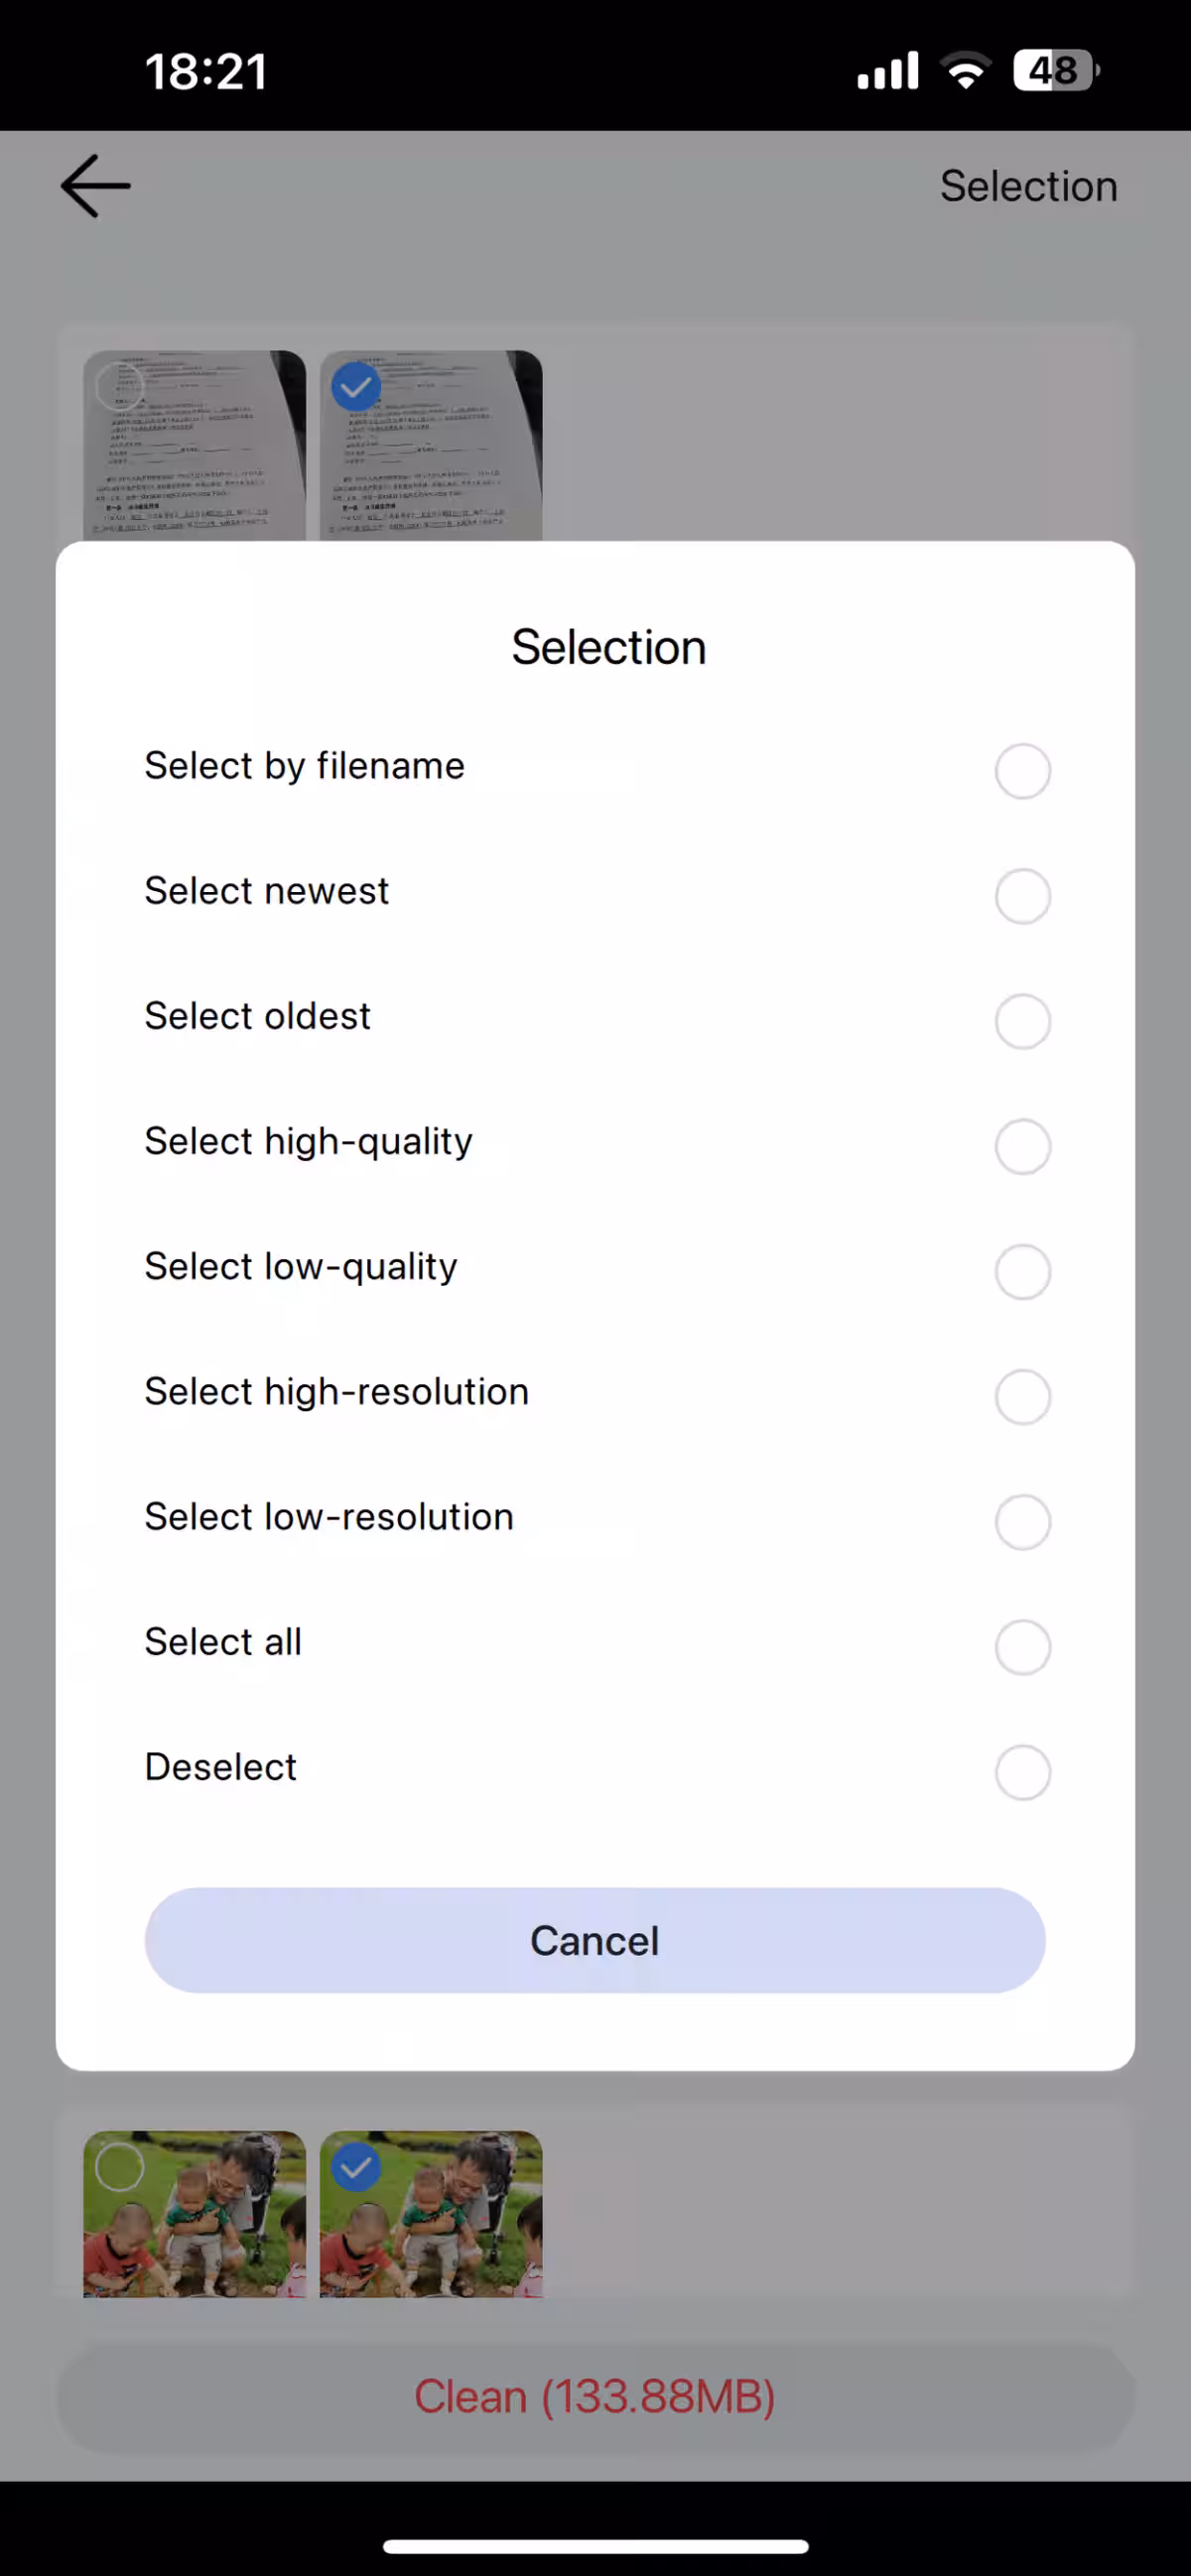1191x2576 pixels.
Task: Check empty circle on first children photo
Action: pos(119,2167)
